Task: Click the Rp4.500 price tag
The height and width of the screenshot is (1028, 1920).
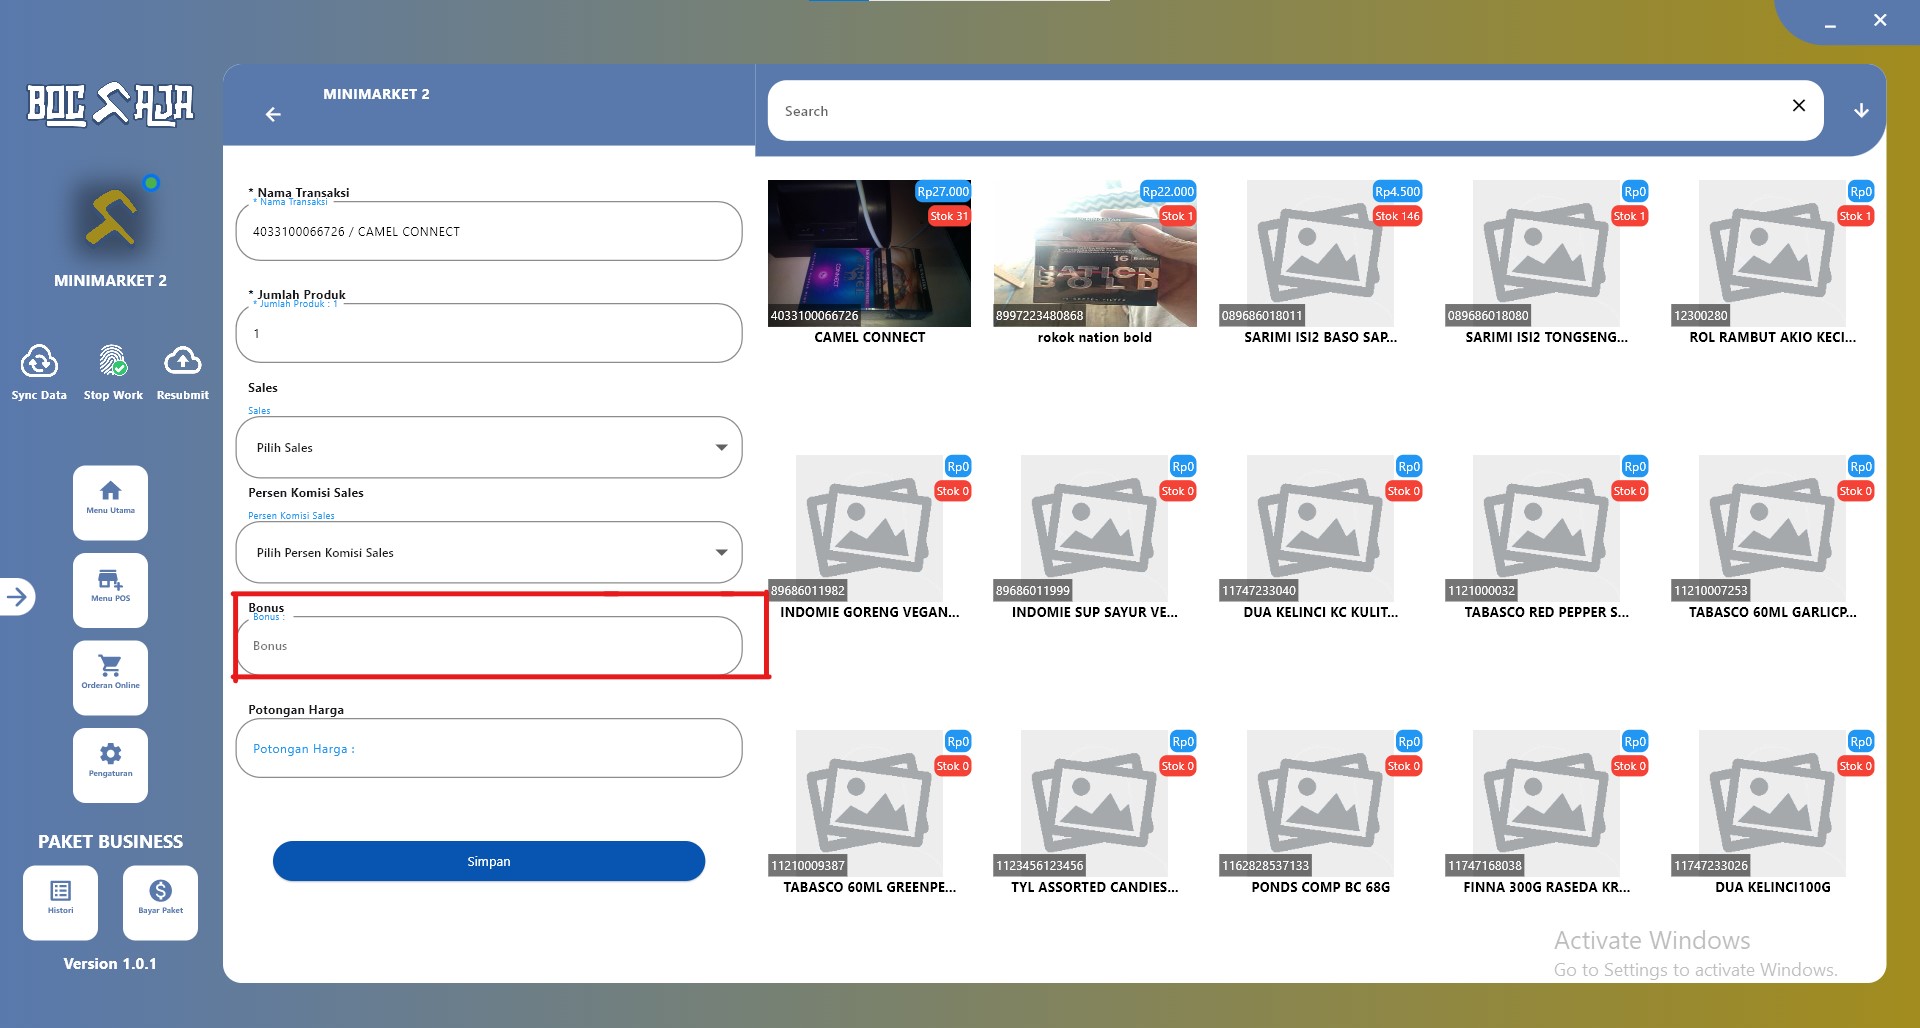Action: click(x=1397, y=191)
